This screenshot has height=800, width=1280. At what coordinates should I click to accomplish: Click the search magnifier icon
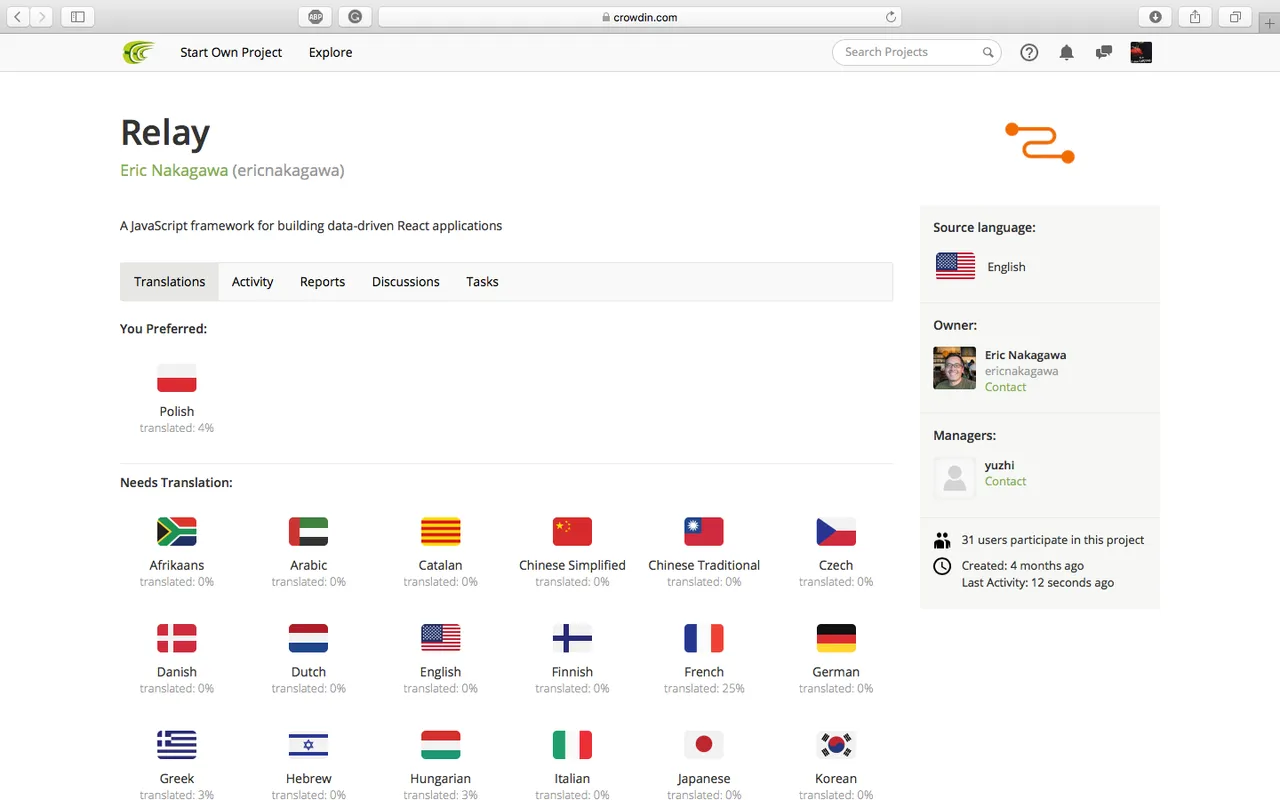pos(988,53)
